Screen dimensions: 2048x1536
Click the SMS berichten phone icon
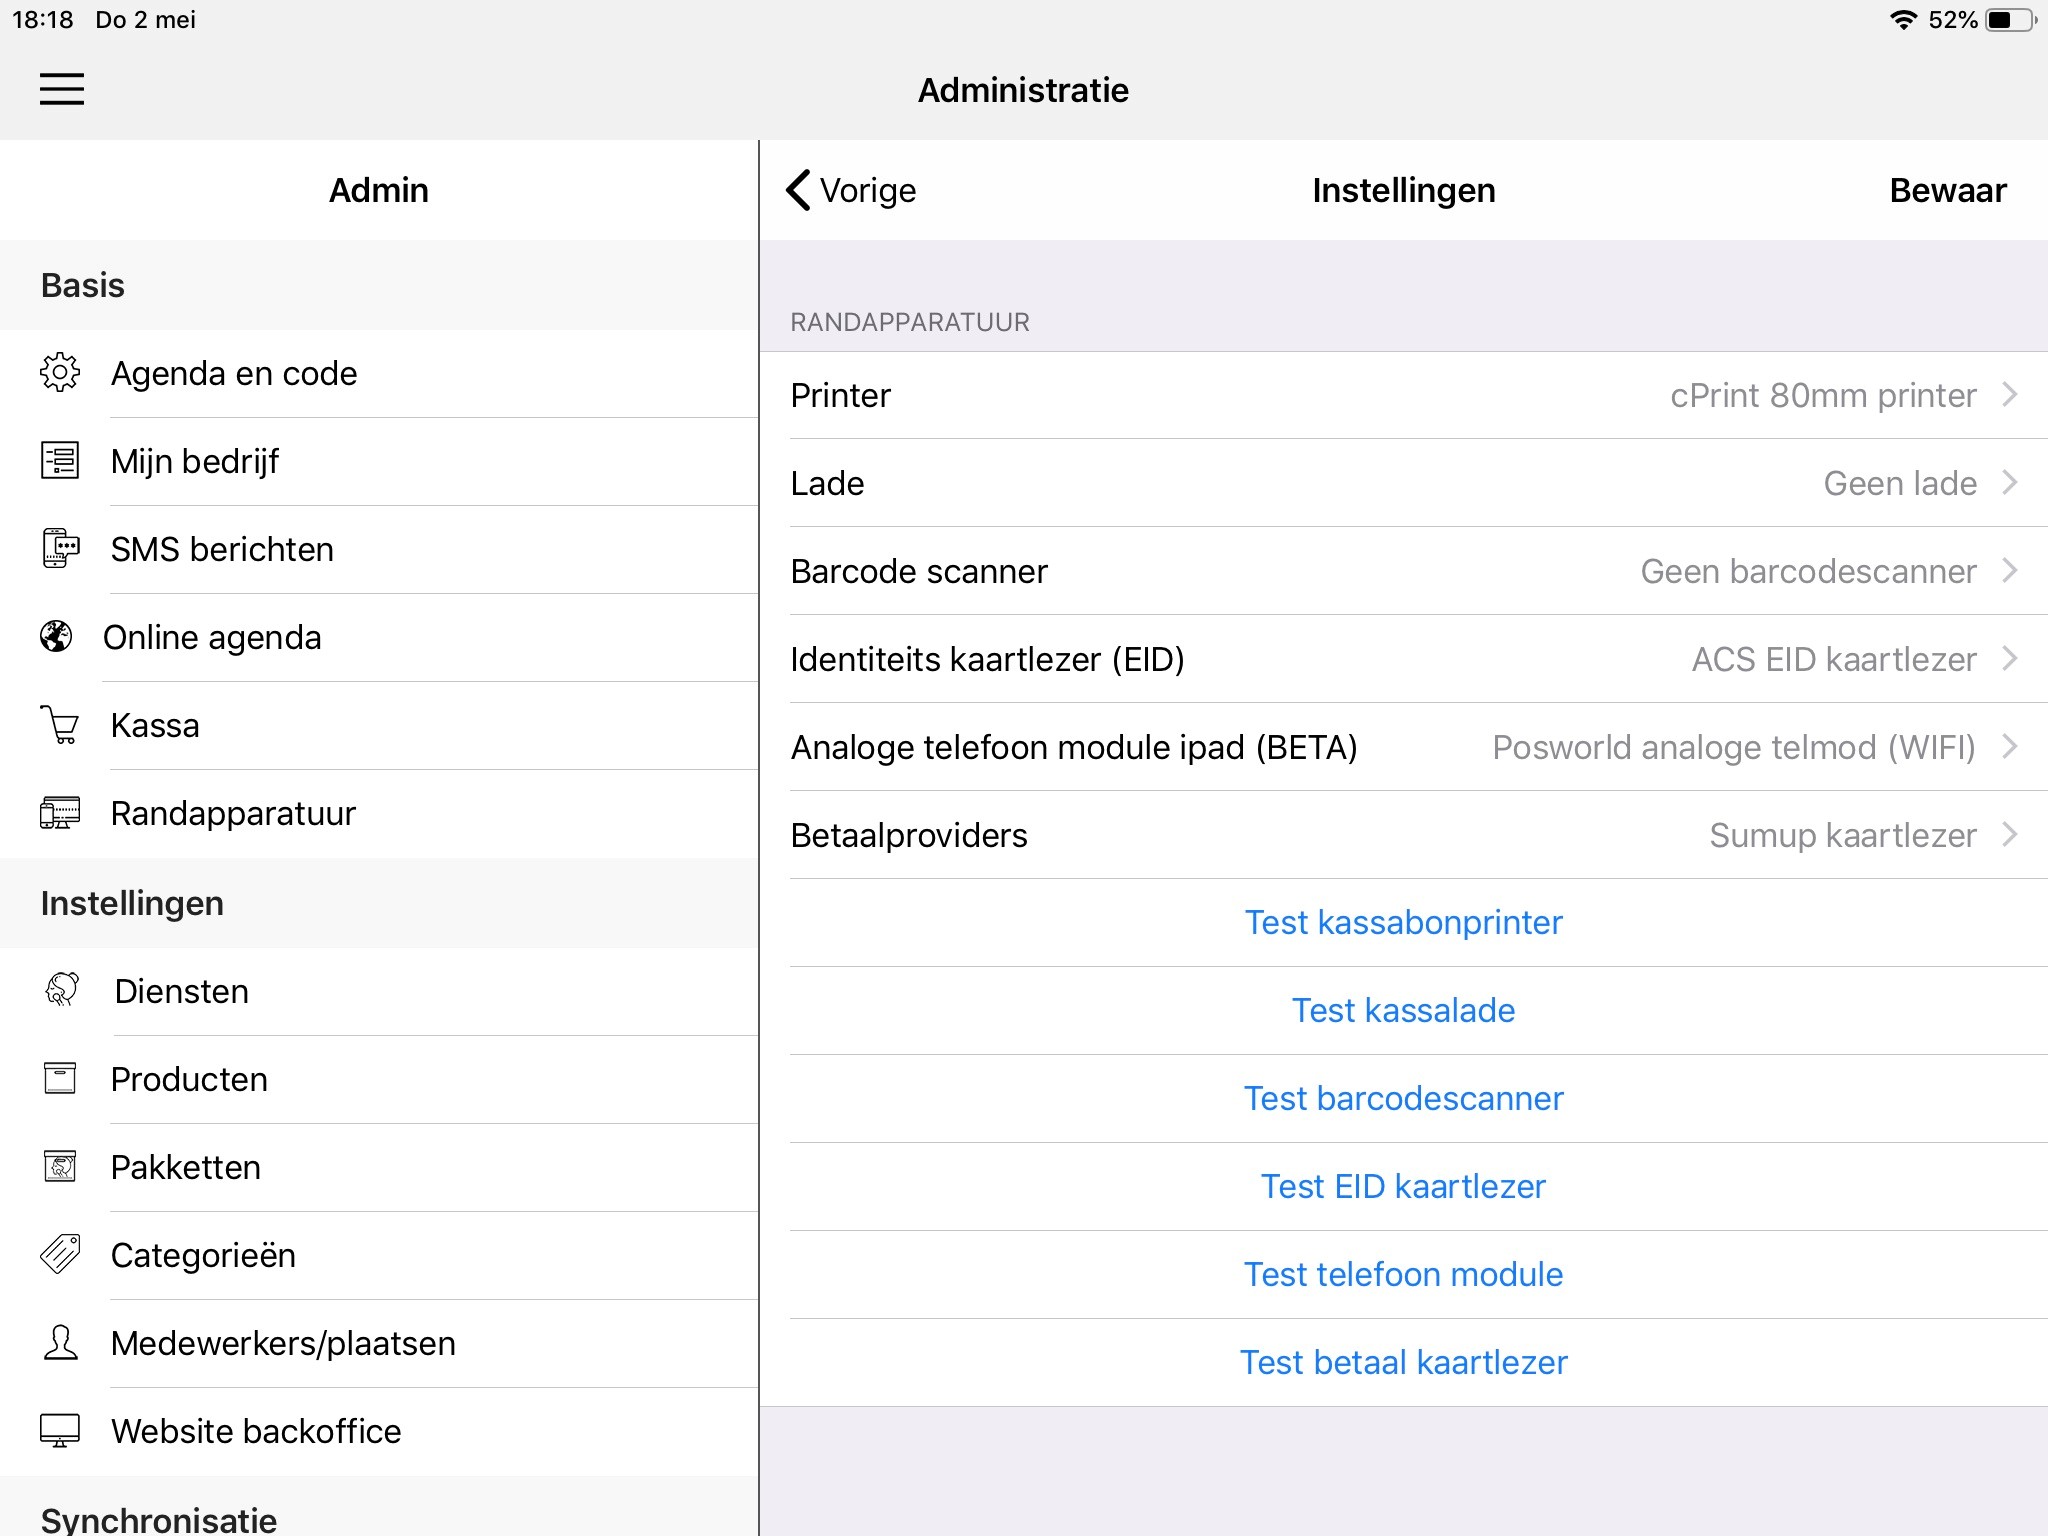click(60, 549)
